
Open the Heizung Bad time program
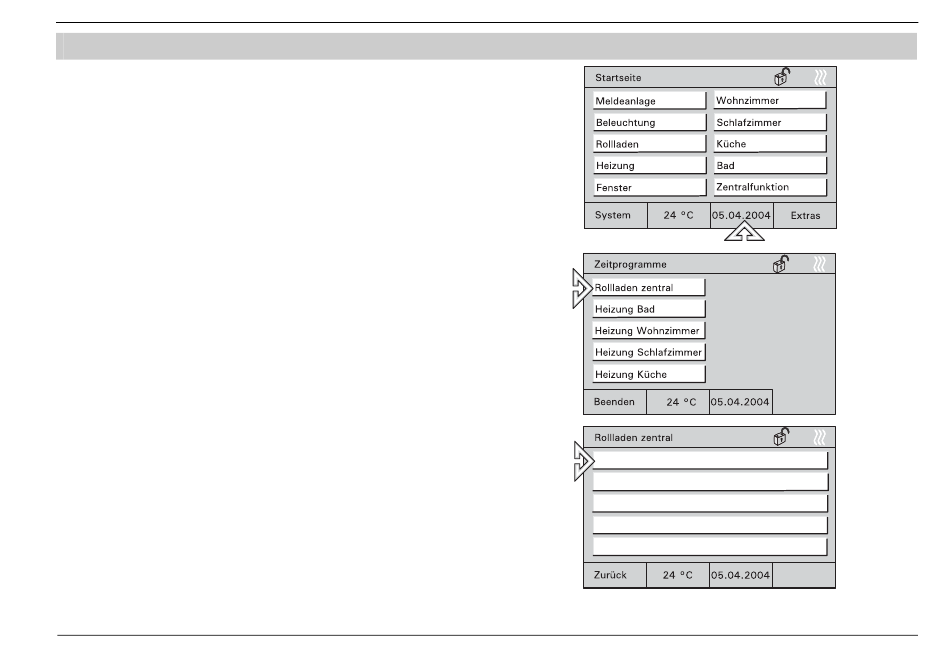pyautogui.click(x=649, y=309)
